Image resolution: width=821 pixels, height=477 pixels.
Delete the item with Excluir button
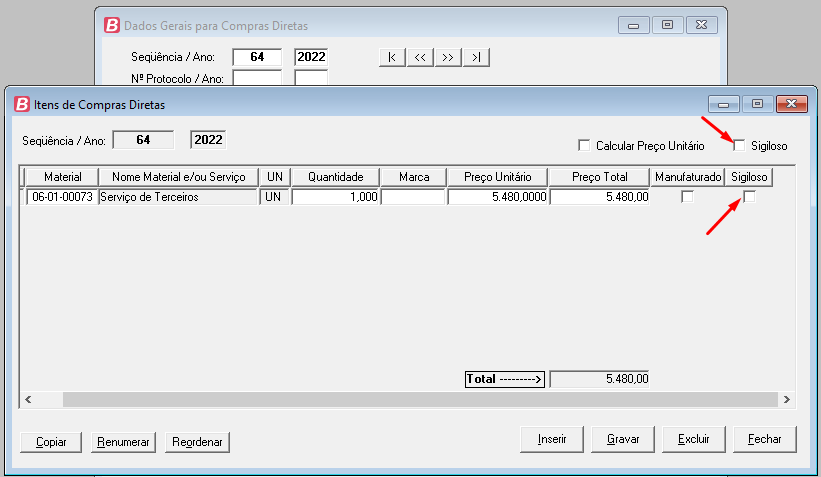click(x=693, y=439)
